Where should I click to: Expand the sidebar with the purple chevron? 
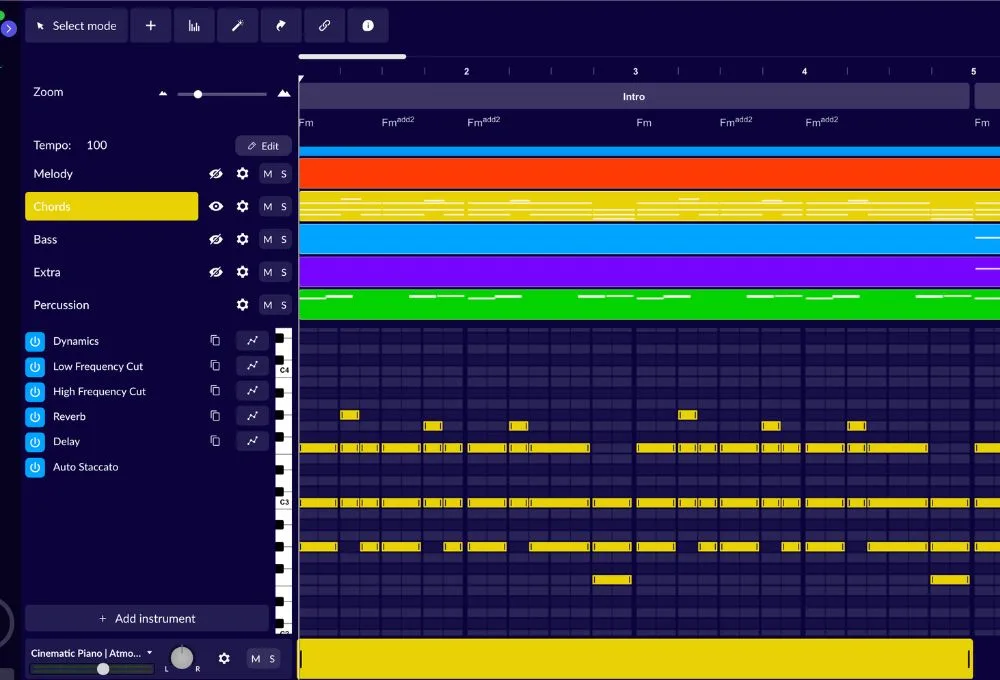(8, 28)
